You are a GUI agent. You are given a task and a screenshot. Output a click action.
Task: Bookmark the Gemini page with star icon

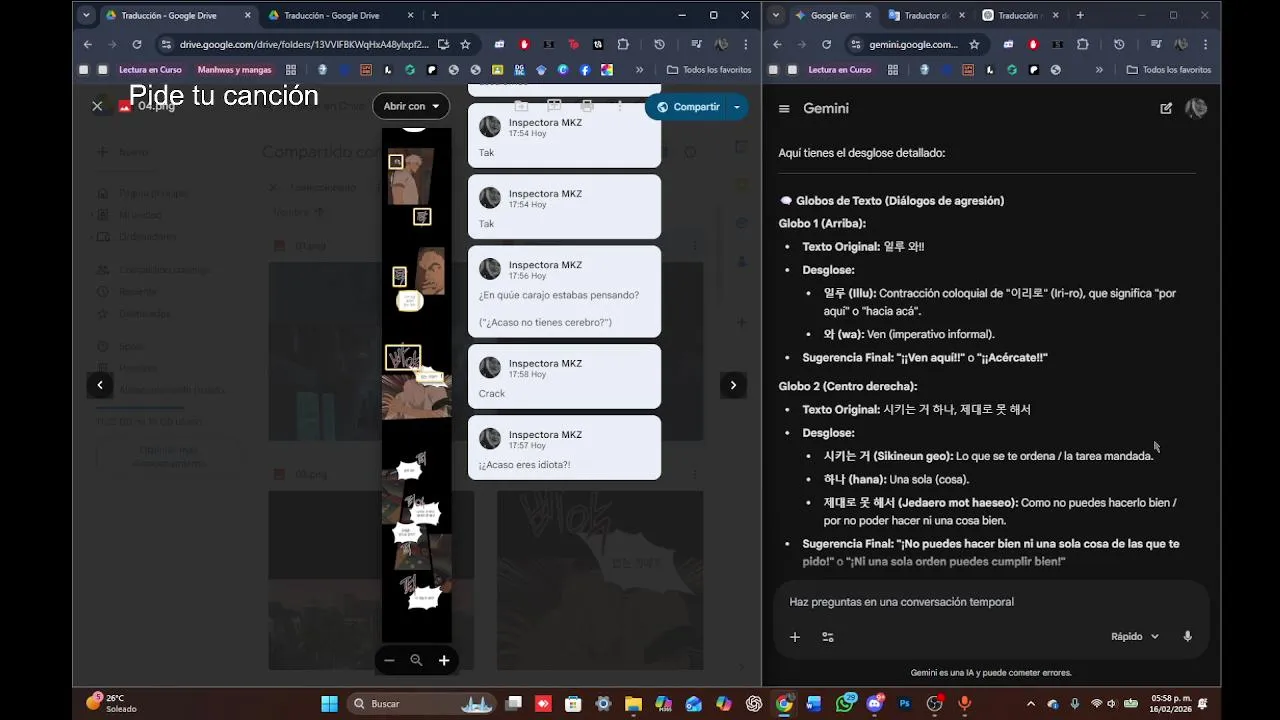(974, 44)
